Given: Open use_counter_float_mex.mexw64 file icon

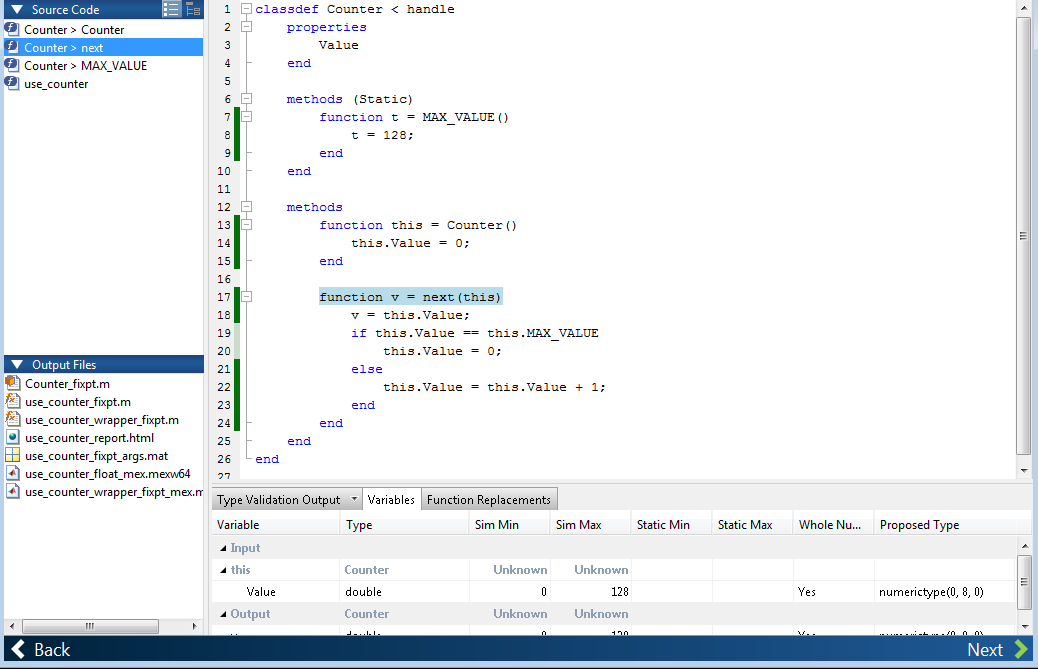Looking at the screenshot, I should click(x=13, y=474).
